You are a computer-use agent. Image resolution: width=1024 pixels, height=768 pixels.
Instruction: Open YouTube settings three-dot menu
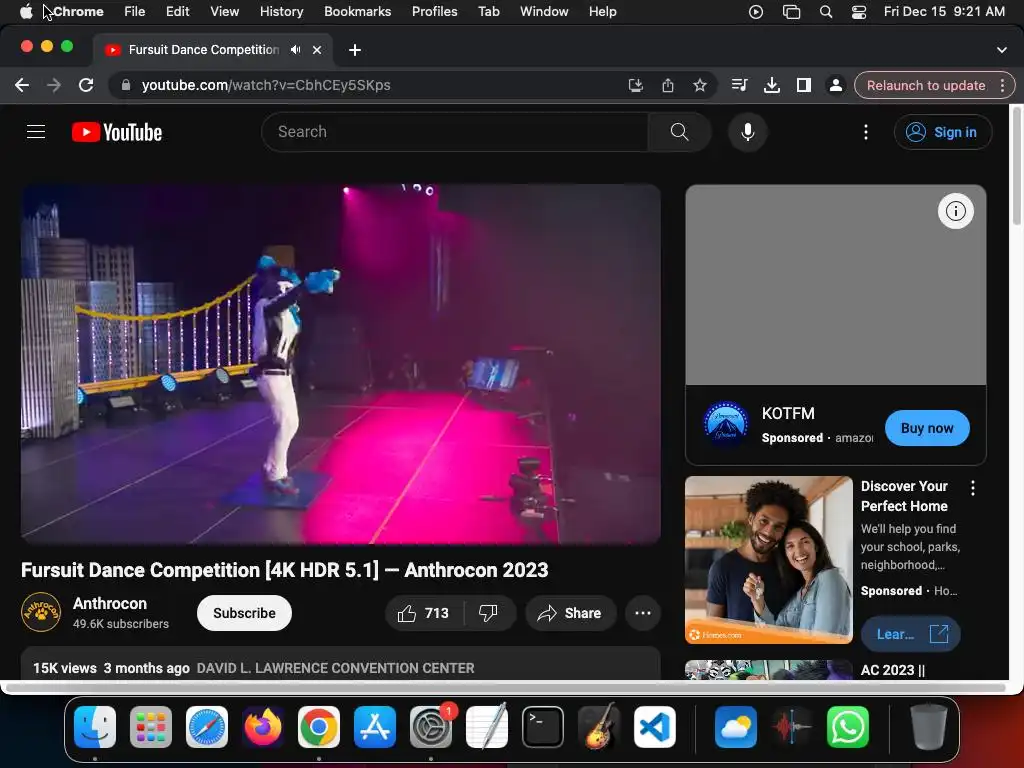pyautogui.click(x=866, y=132)
